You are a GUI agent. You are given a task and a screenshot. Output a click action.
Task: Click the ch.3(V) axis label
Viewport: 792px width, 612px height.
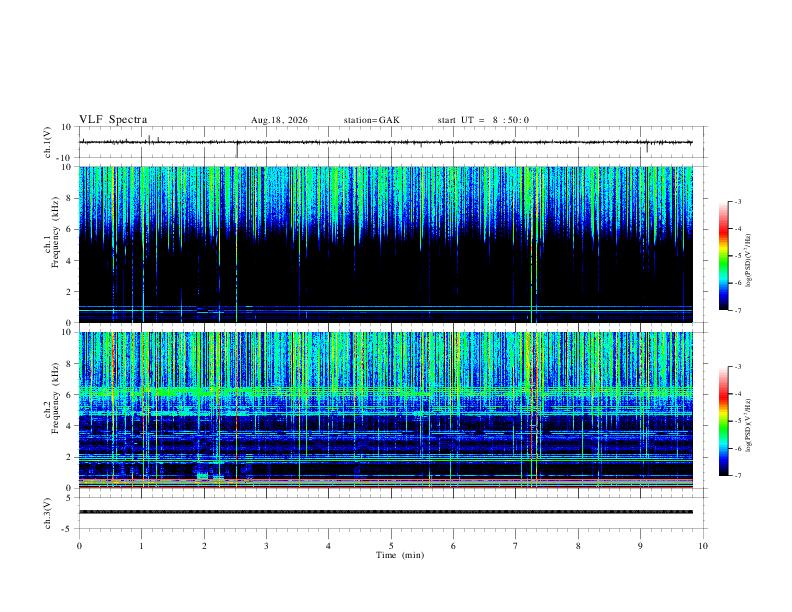point(48,514)
